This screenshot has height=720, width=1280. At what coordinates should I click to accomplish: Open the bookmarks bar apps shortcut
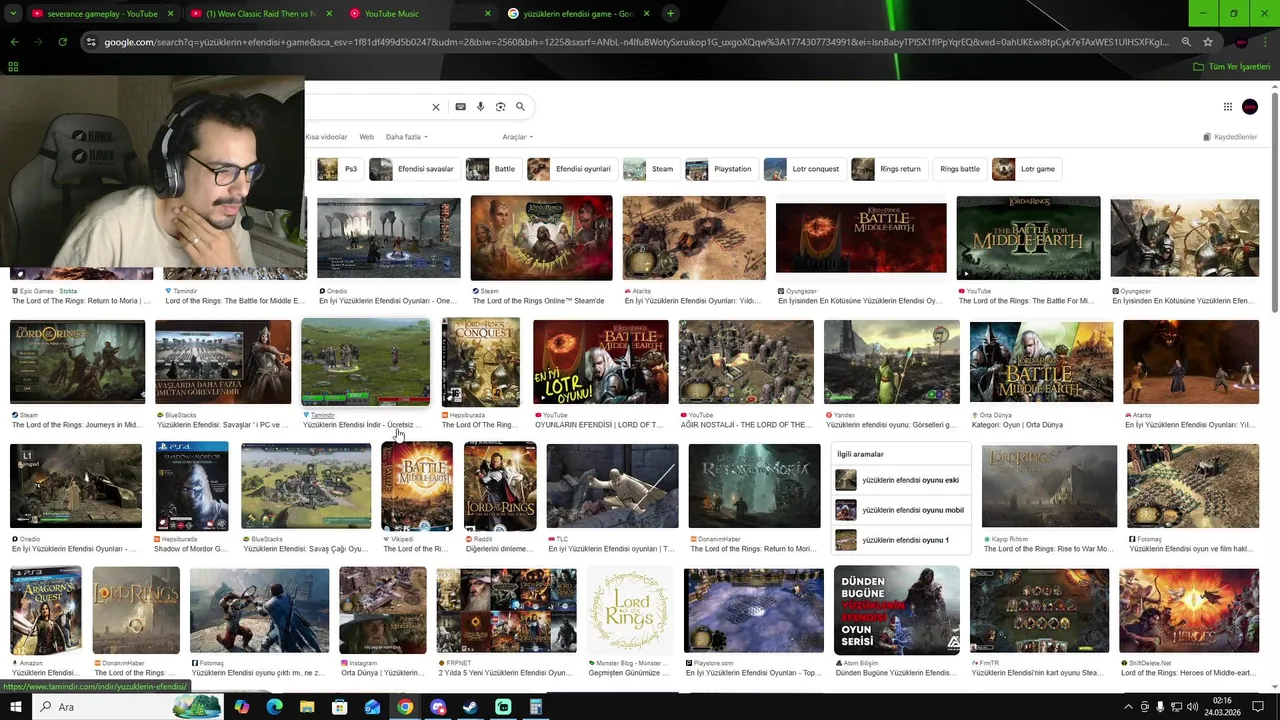[13, 66]
